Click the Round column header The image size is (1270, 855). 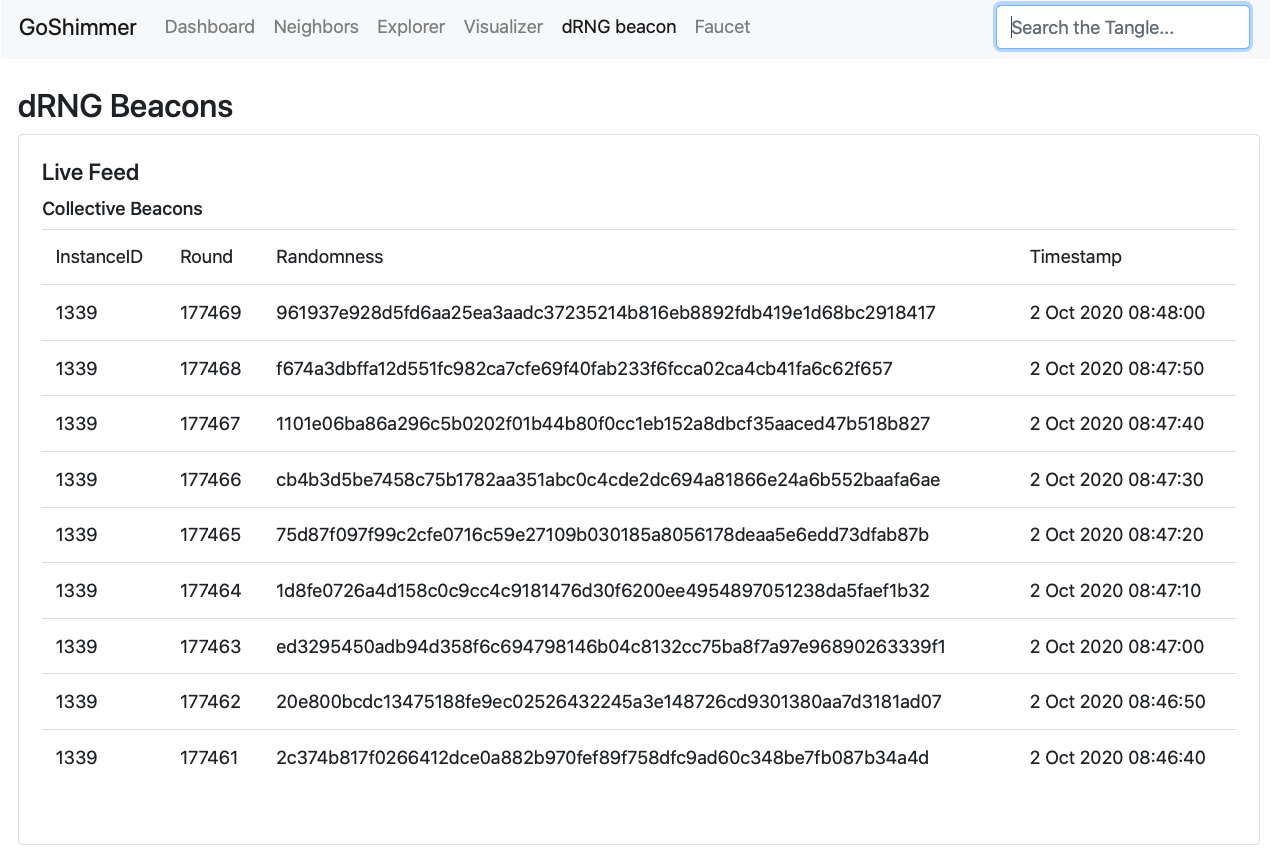pyautogui.click(x=206, y=257)
